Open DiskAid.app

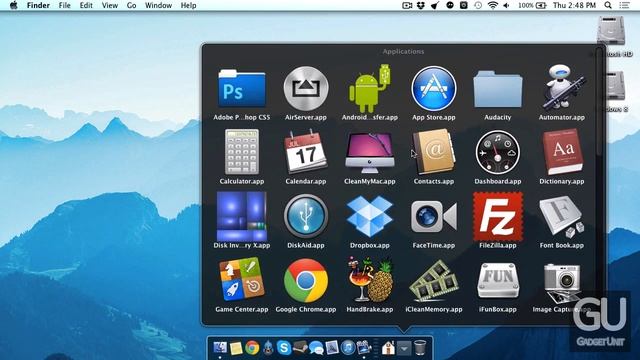pos(306,216)
